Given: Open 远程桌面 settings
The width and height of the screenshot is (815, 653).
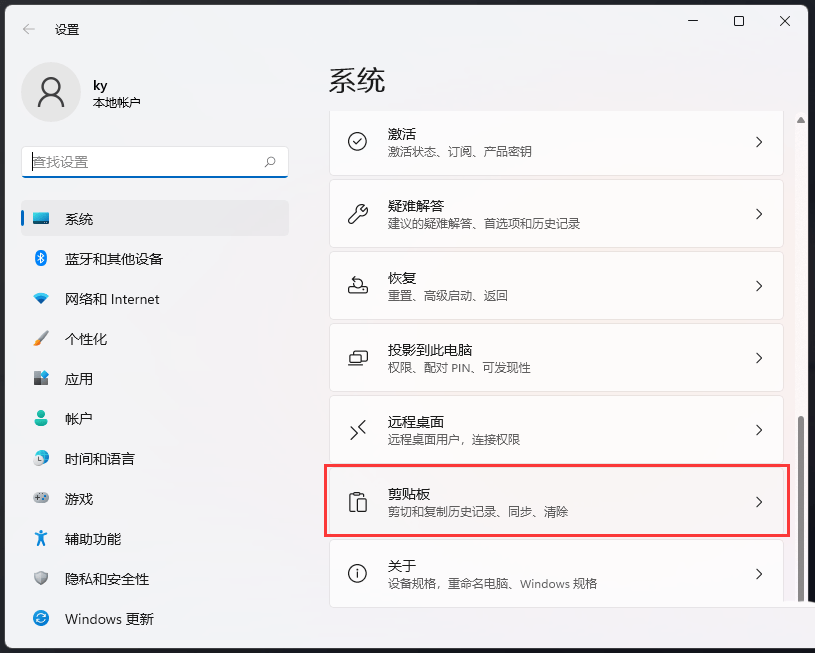Looking at the screenshot, I should click(556, 429).
